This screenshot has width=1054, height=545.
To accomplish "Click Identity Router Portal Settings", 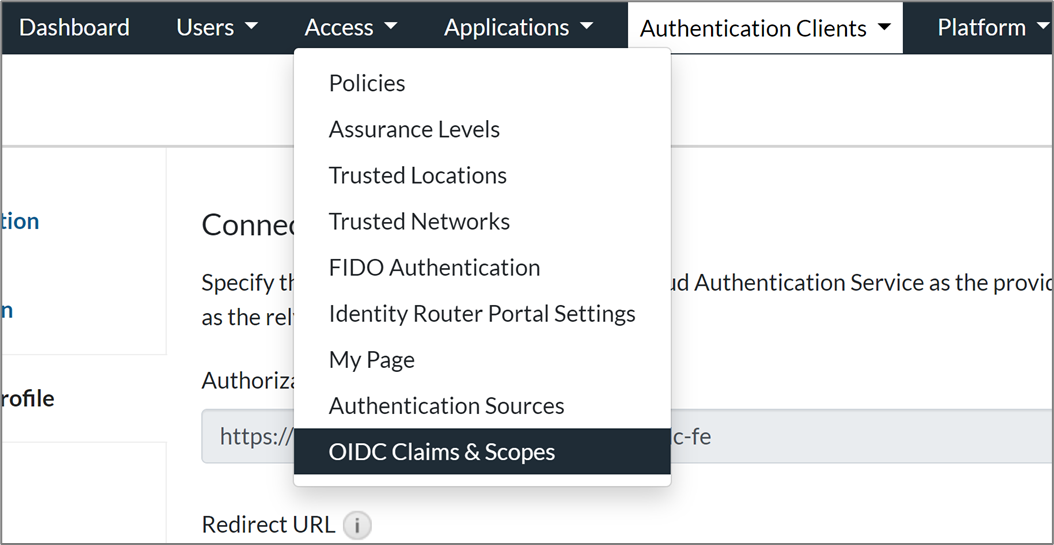I will (482, 314).
